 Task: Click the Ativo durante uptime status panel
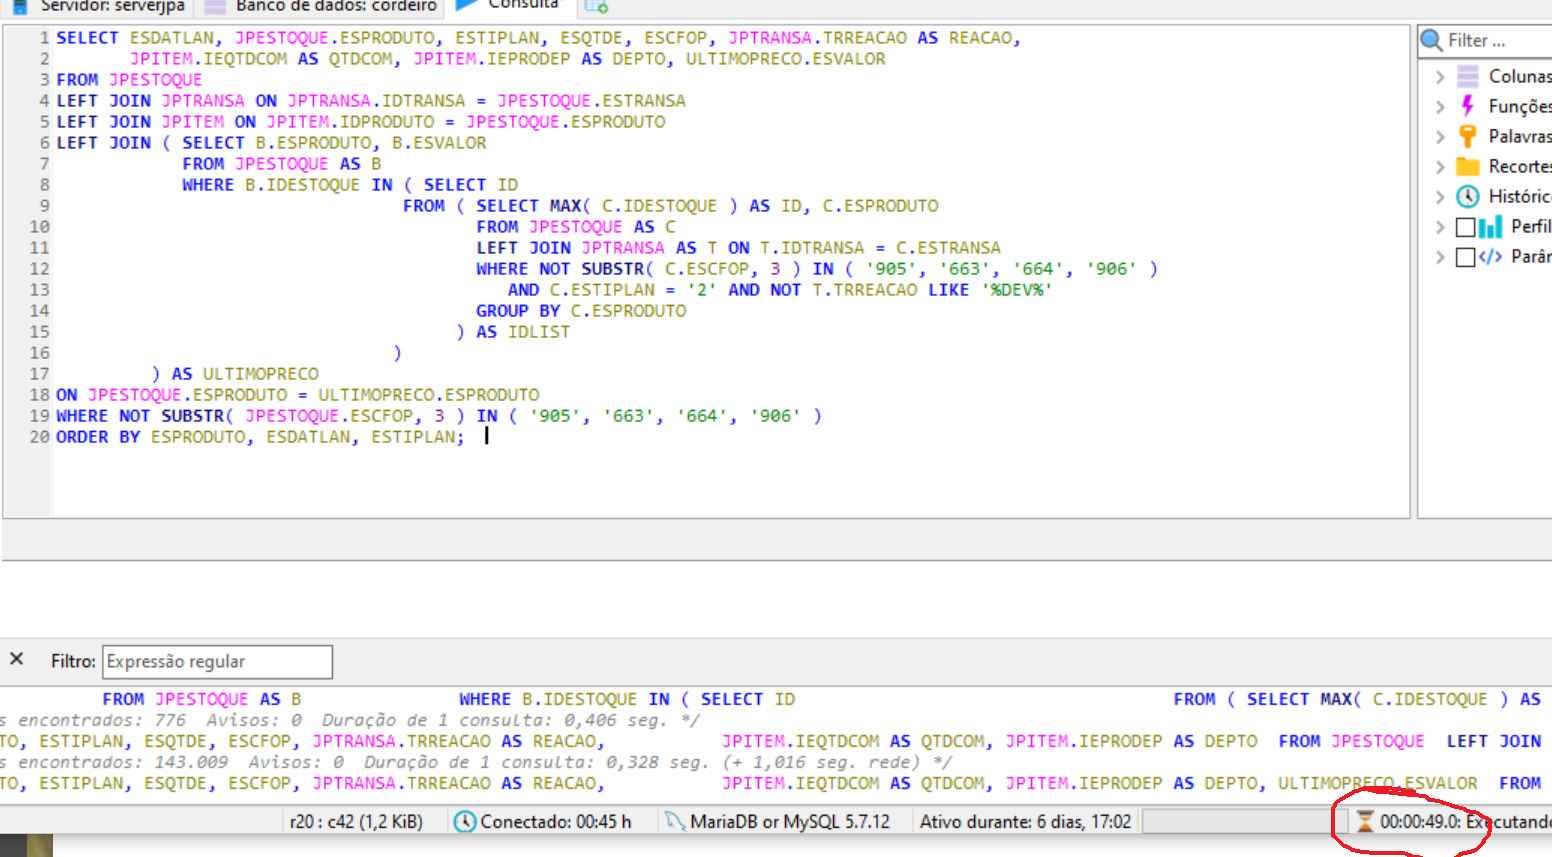[1024, 822]
